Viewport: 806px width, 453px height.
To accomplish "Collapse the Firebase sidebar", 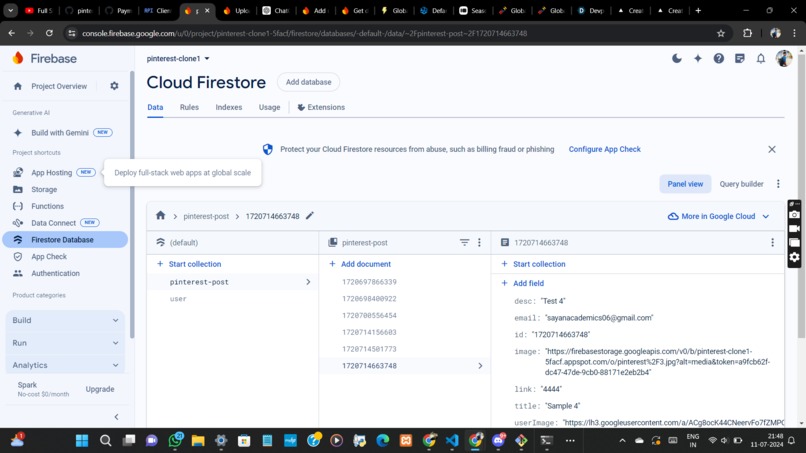I will tap(116, 416).
